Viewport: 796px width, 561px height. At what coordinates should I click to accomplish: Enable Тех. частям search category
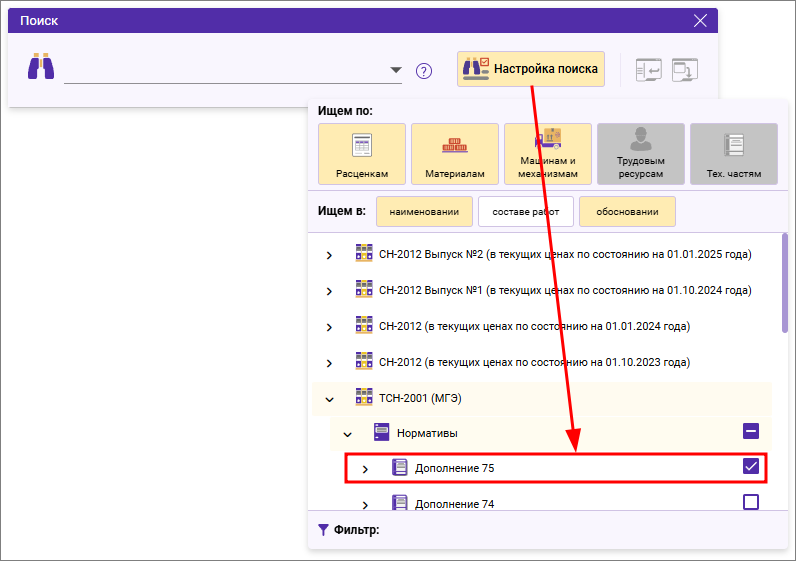click(x=734, y=154)
